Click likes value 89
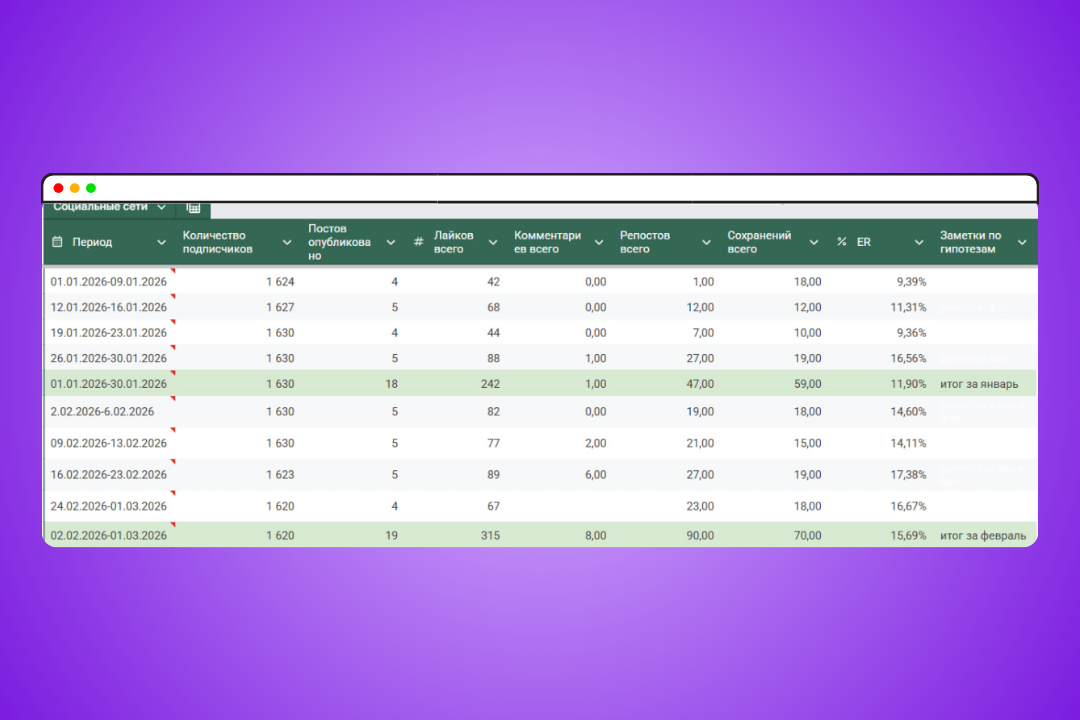The image size is (1080, 720). 493,475
